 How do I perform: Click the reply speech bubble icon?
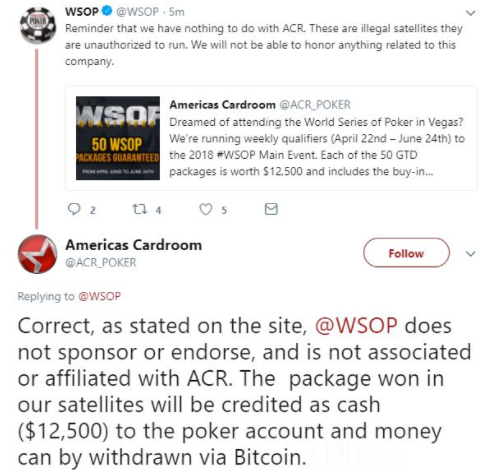pos(74,209)
